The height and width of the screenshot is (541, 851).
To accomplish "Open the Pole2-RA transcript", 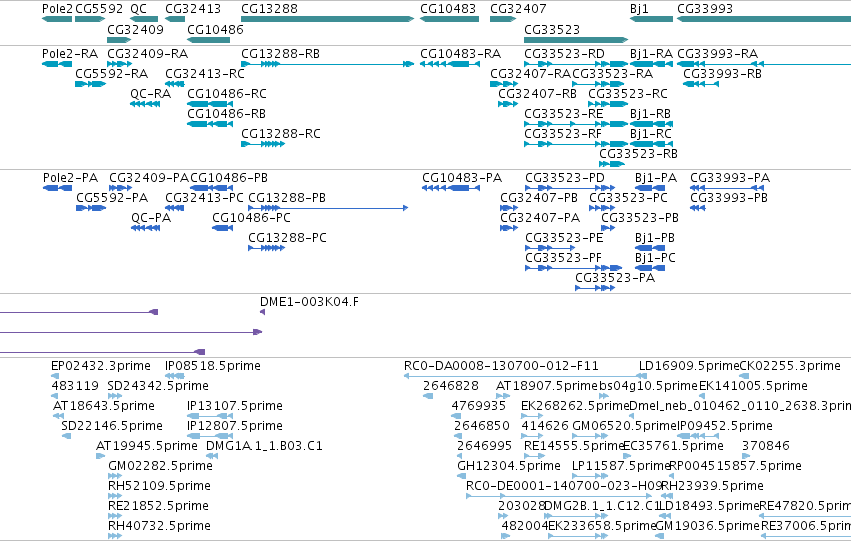I will click(57, 64).
